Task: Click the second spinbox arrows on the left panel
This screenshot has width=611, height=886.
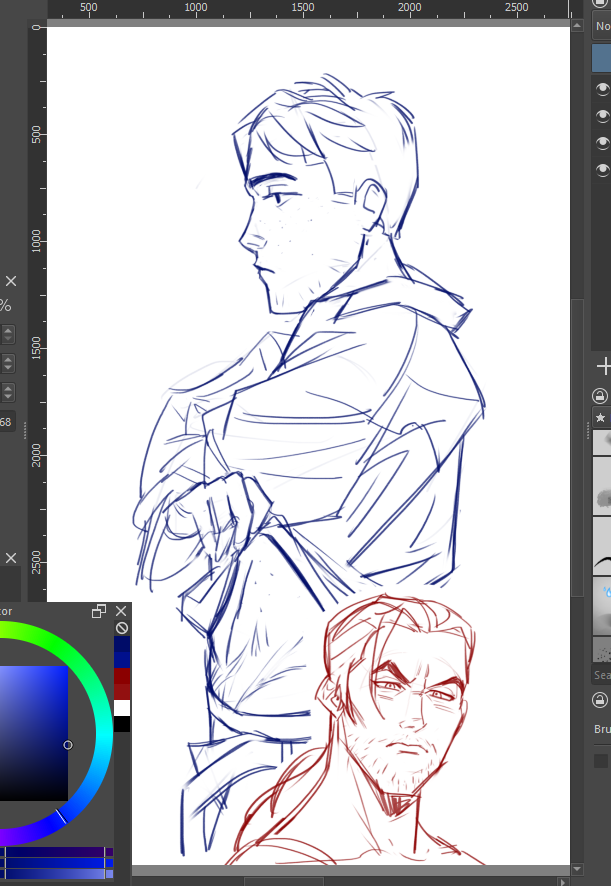Action: click(x=8, y=363)
